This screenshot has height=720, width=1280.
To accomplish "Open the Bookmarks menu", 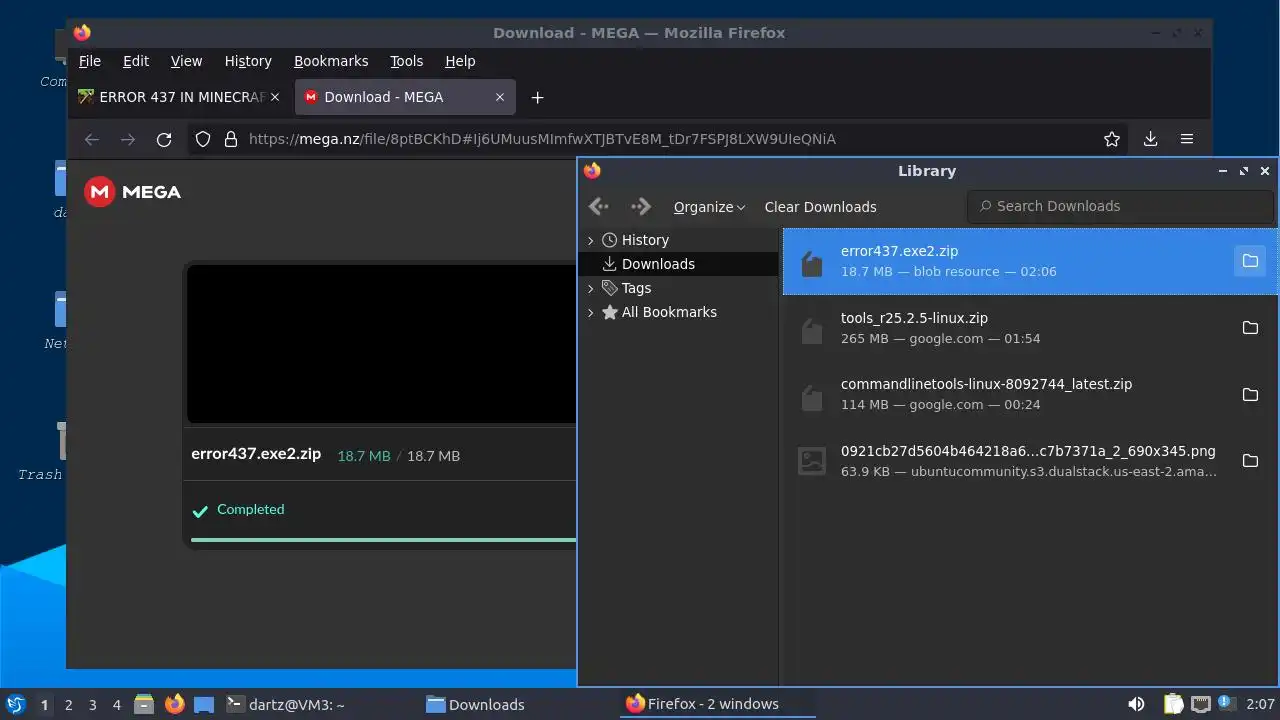I will point(331,61).
